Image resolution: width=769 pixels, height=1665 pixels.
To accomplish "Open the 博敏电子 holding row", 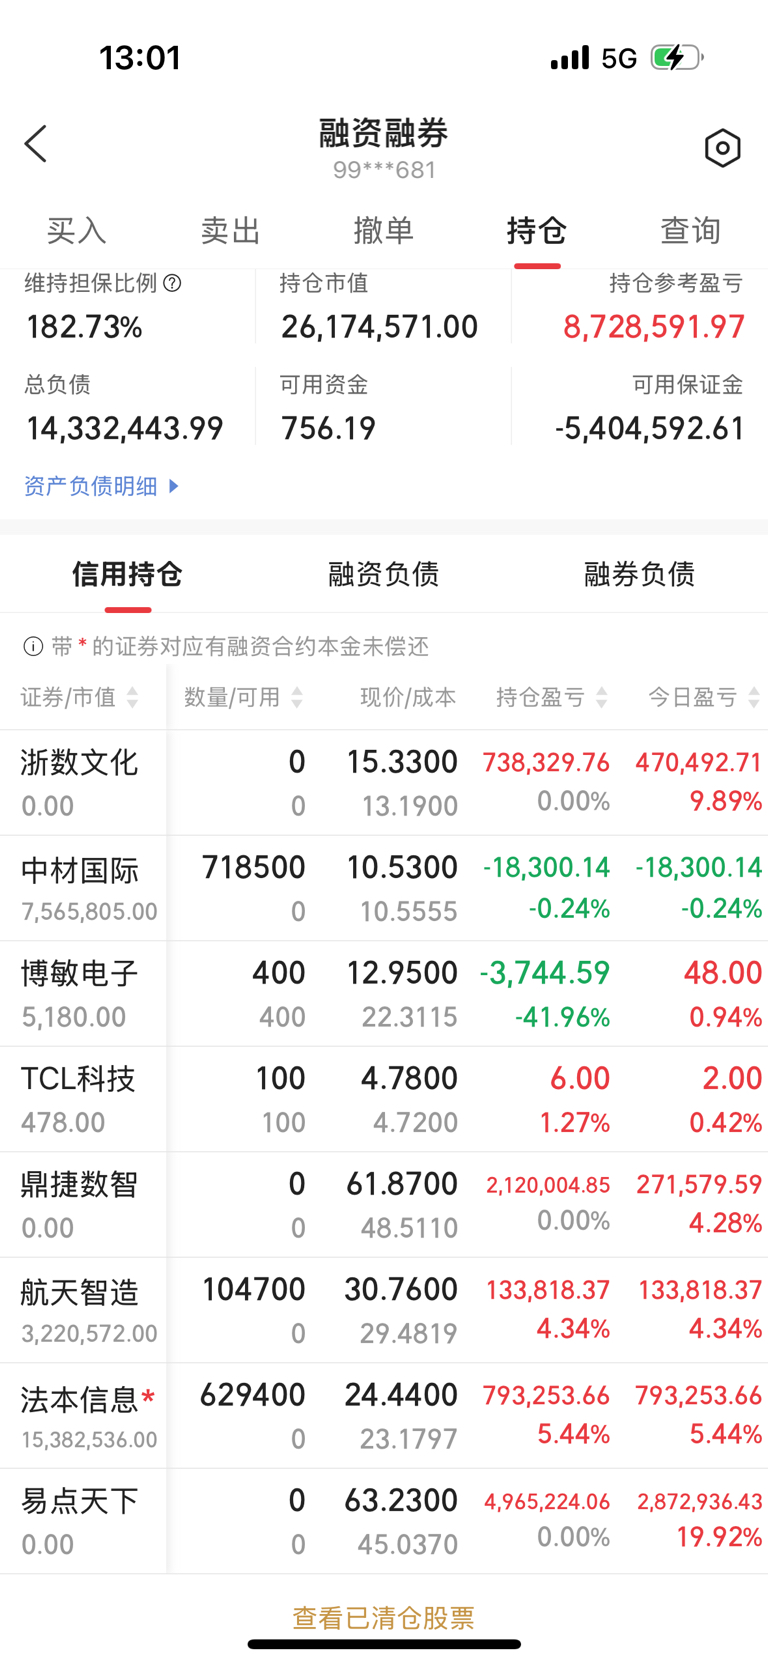I will click(x=384, y=994).
